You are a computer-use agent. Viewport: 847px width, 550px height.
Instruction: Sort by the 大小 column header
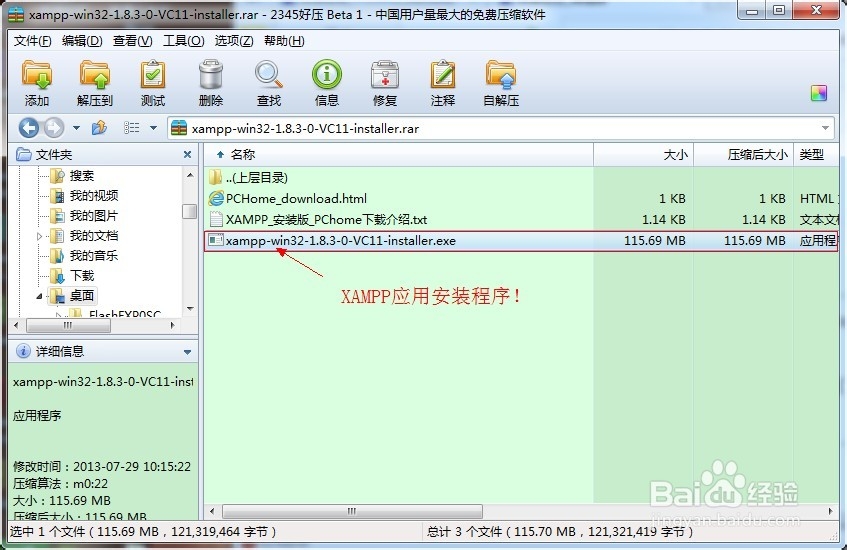click(643, 155)
